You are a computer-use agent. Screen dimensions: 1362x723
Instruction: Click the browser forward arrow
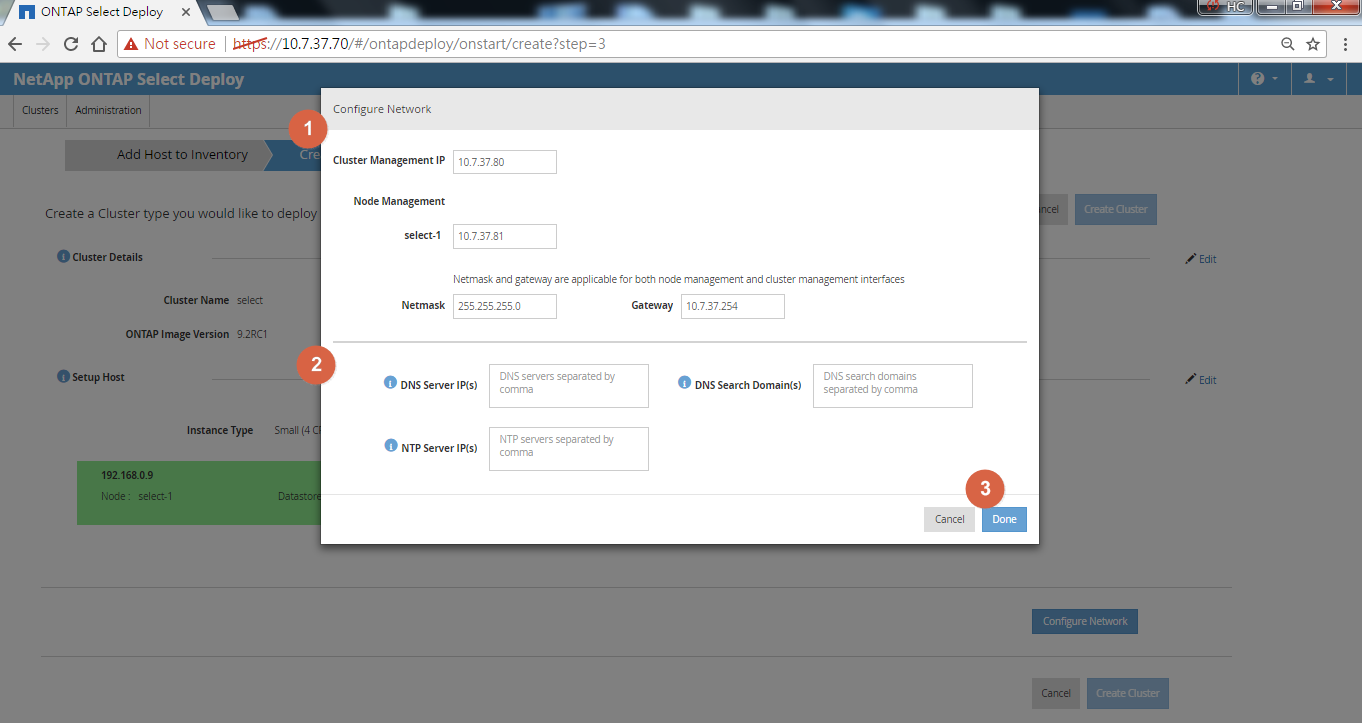(42, 44)
